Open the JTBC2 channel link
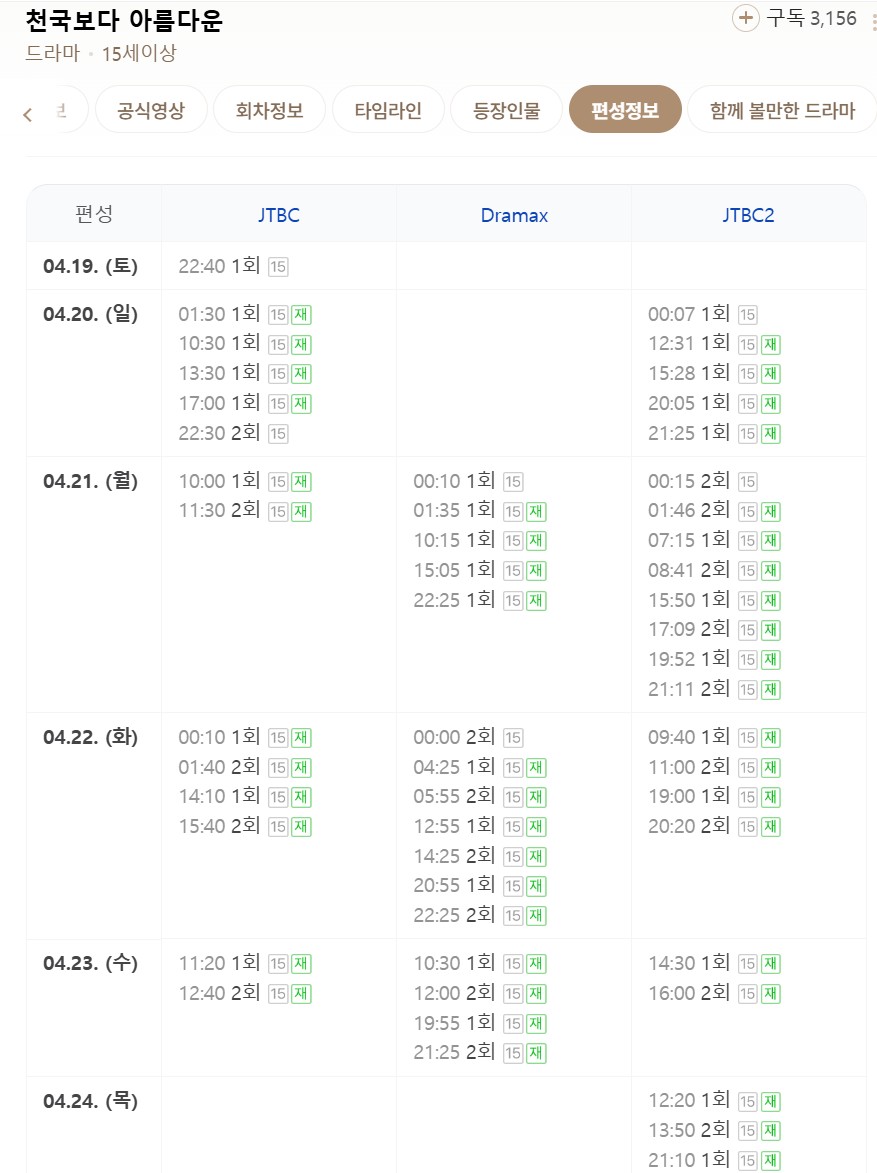Image resolution: width=877 pixels, height=1173 pixels. [748, 215]
